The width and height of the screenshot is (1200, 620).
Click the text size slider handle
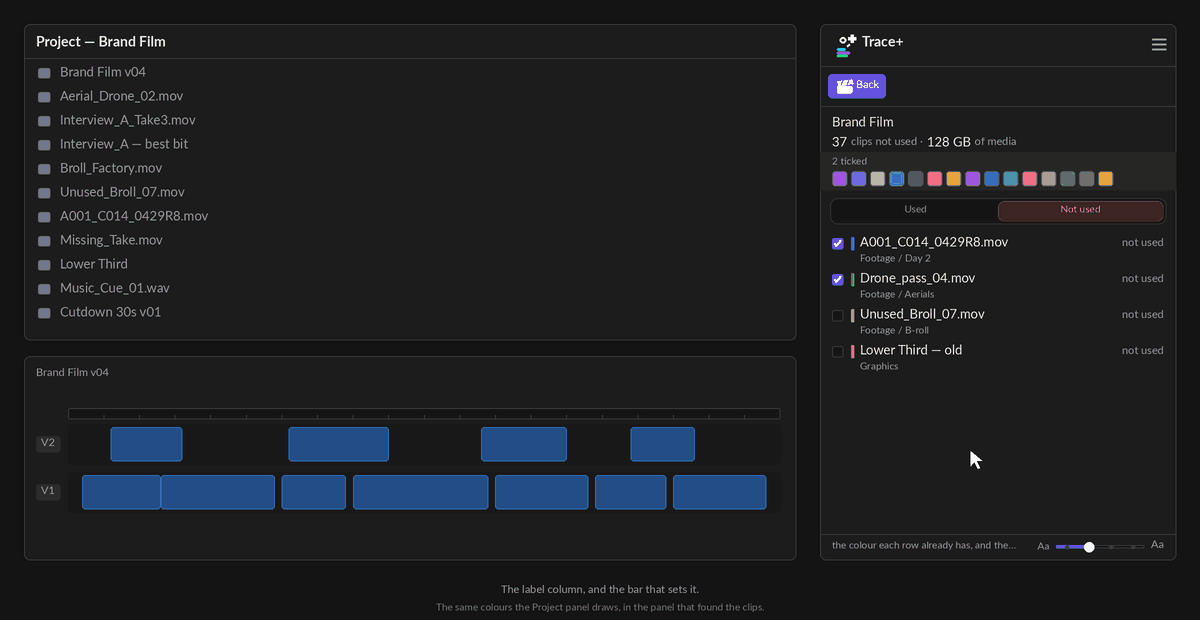1089,547
